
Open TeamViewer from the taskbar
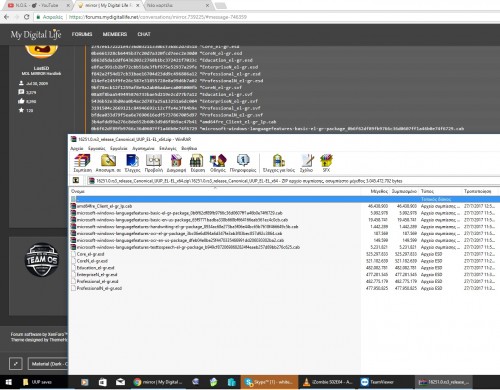click(377, 382)
